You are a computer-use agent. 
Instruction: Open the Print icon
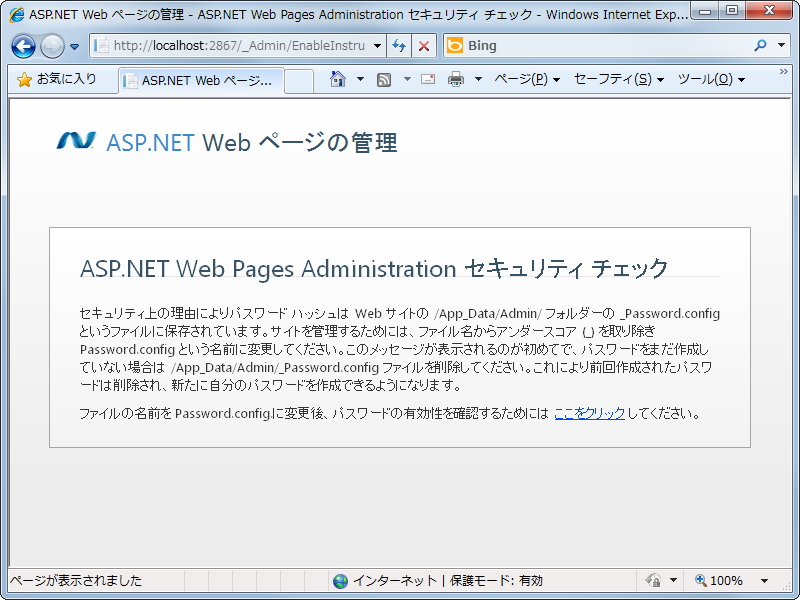click(456, 79)
